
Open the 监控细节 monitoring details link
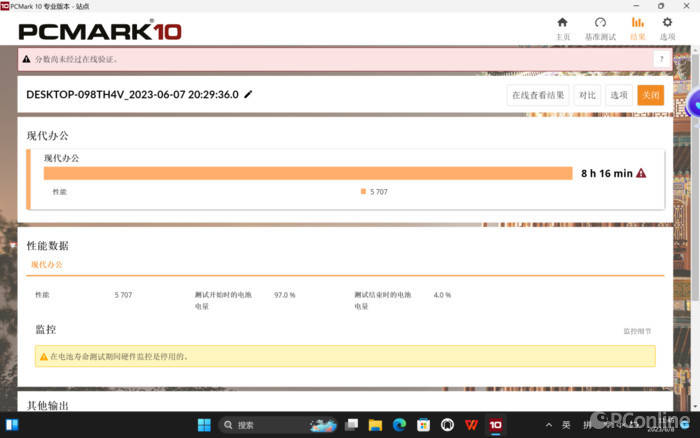click(x=637, y=331)
